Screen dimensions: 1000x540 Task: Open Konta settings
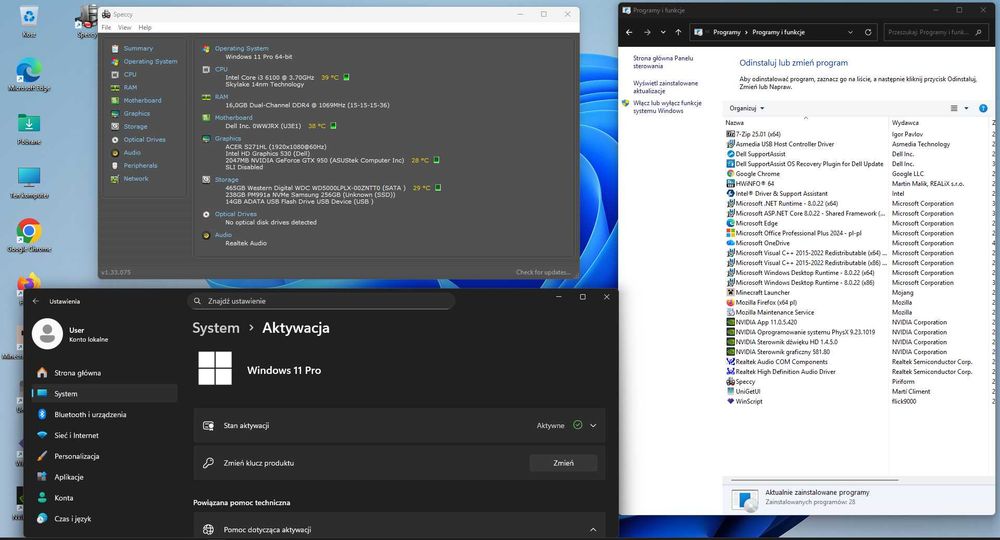coord(104,498)
